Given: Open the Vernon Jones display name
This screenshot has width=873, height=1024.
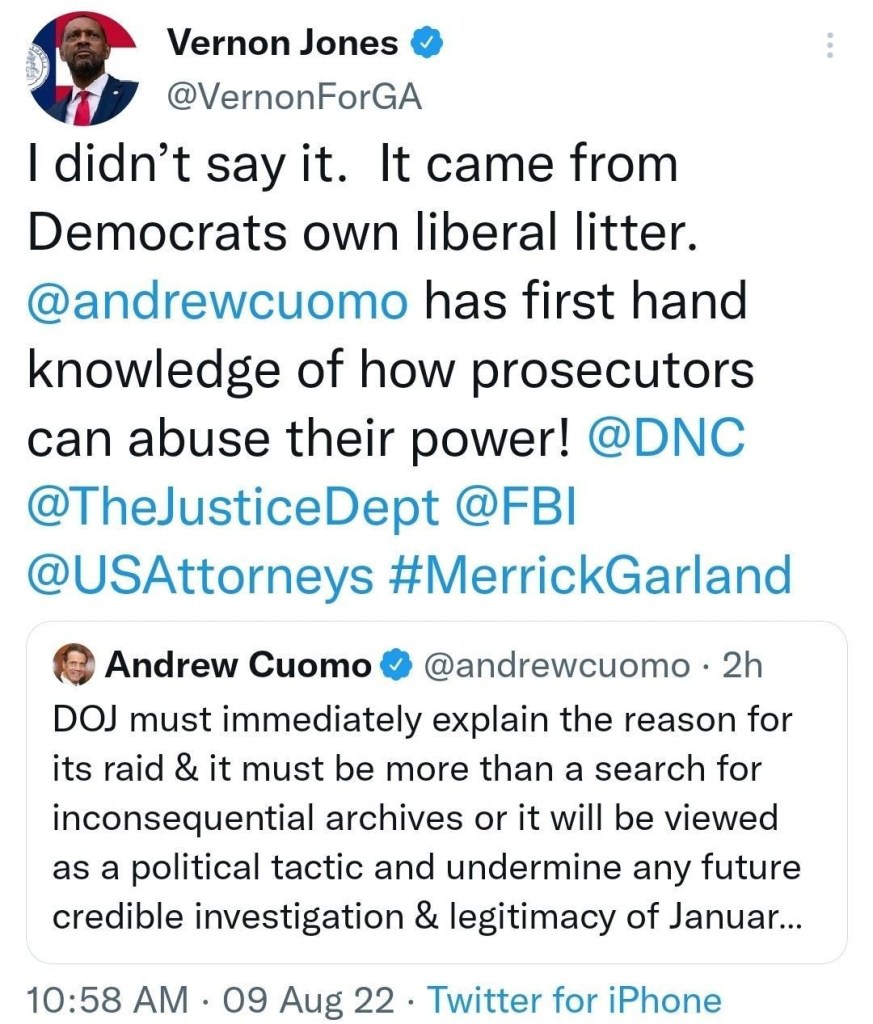Looking at the screenshot, I should click(282, 43).
